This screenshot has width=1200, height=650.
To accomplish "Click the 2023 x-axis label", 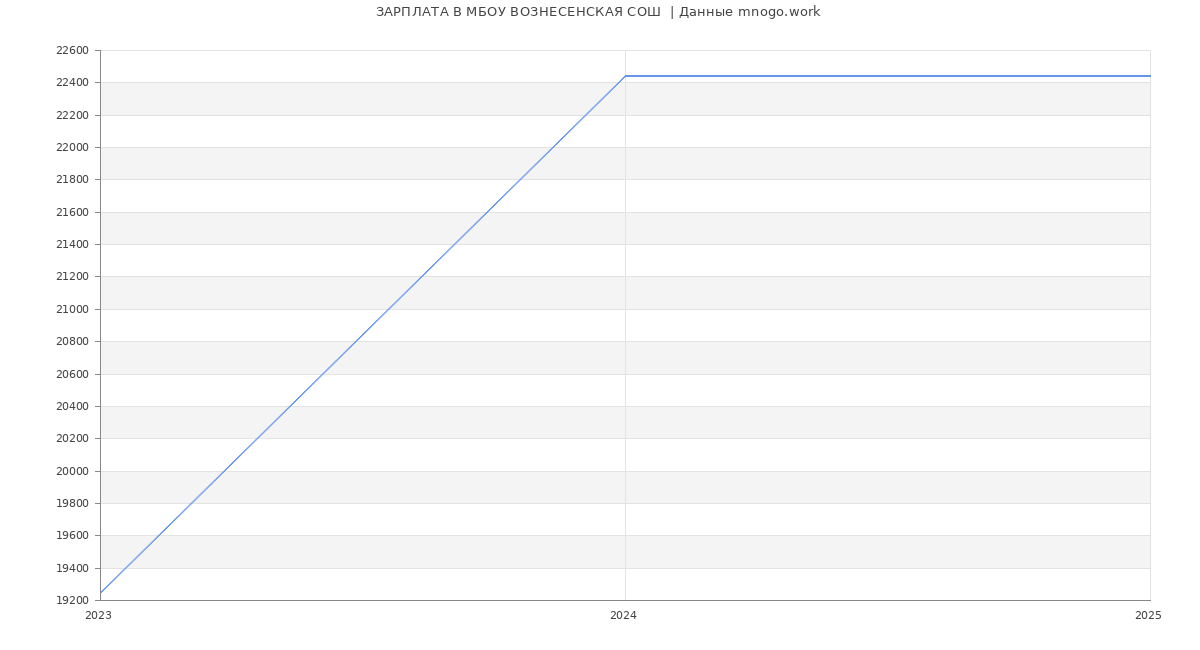I will (x=98, y=616).
